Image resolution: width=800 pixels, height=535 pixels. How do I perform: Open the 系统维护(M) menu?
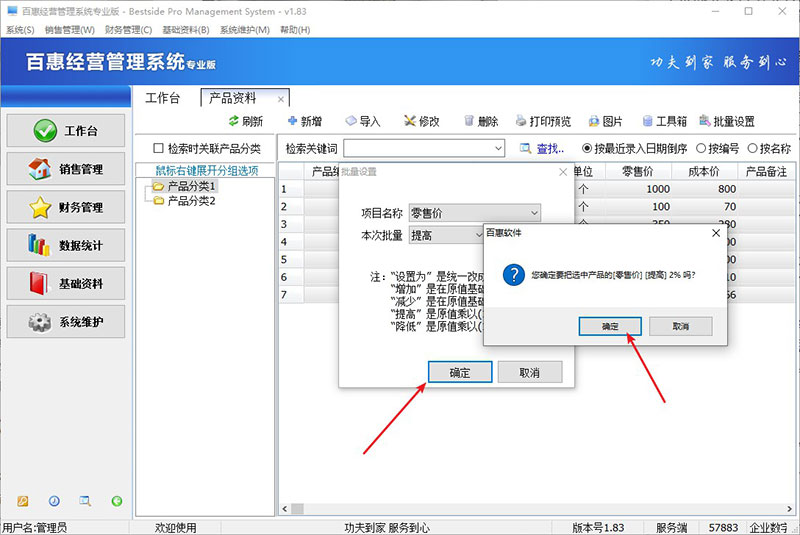(245, 30)
